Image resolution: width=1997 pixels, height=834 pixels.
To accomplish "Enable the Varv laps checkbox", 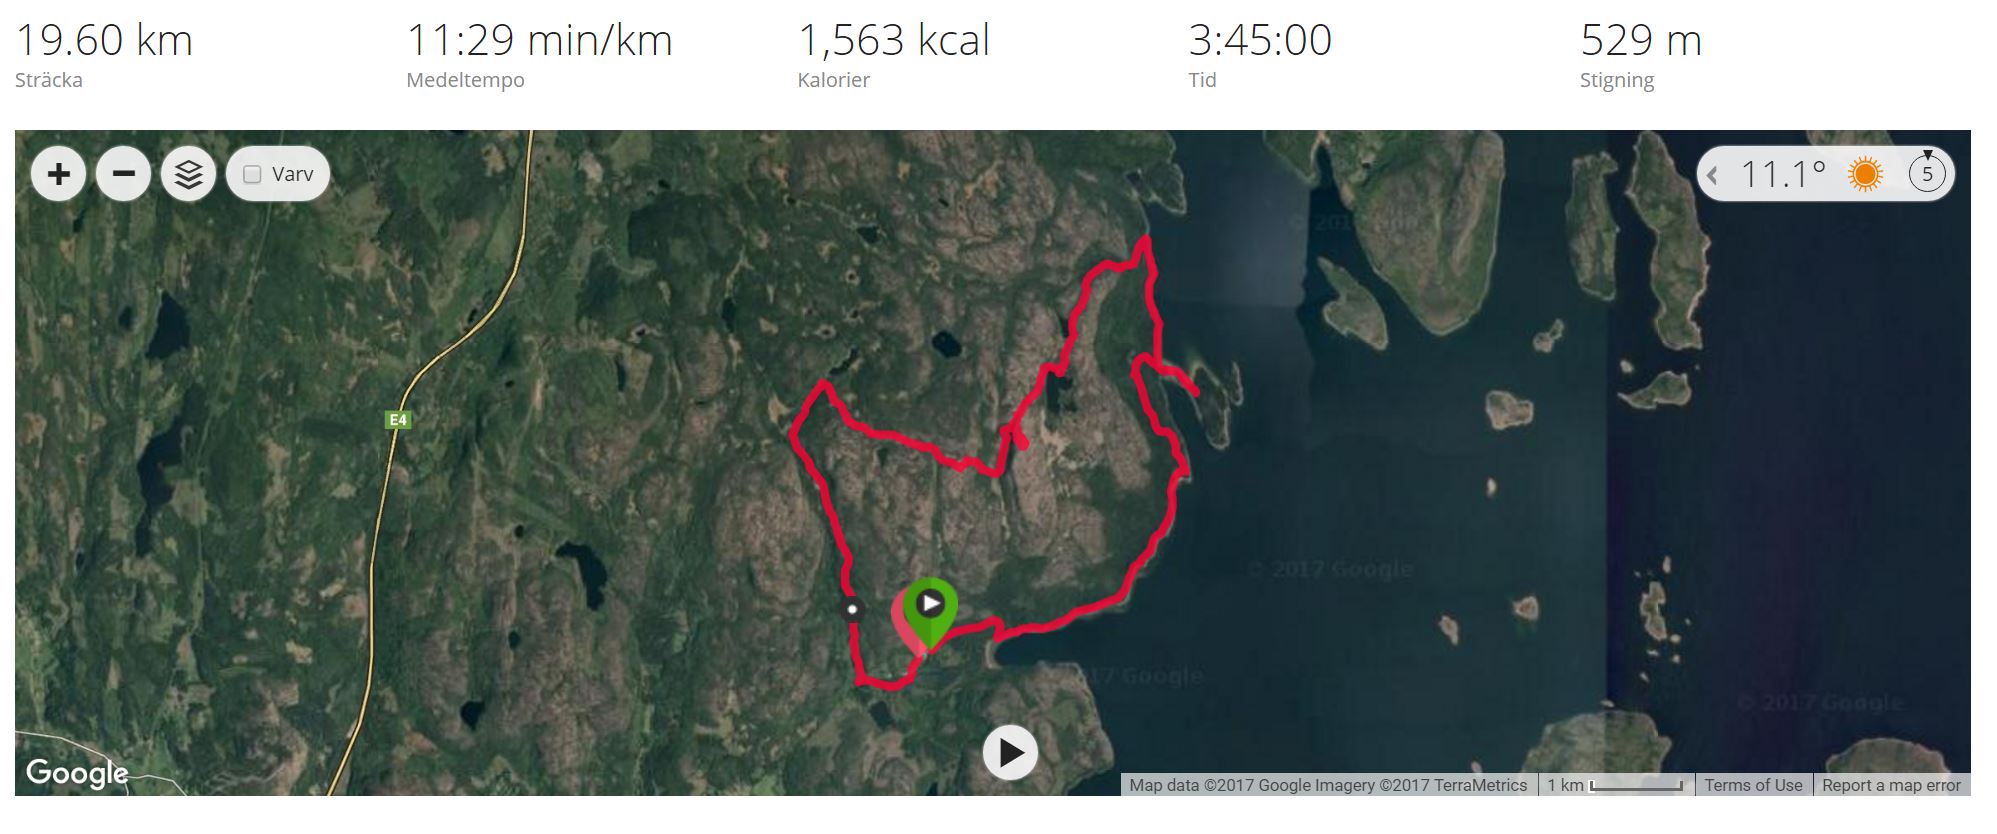I will pyautogui.click(x=253, y=174).
